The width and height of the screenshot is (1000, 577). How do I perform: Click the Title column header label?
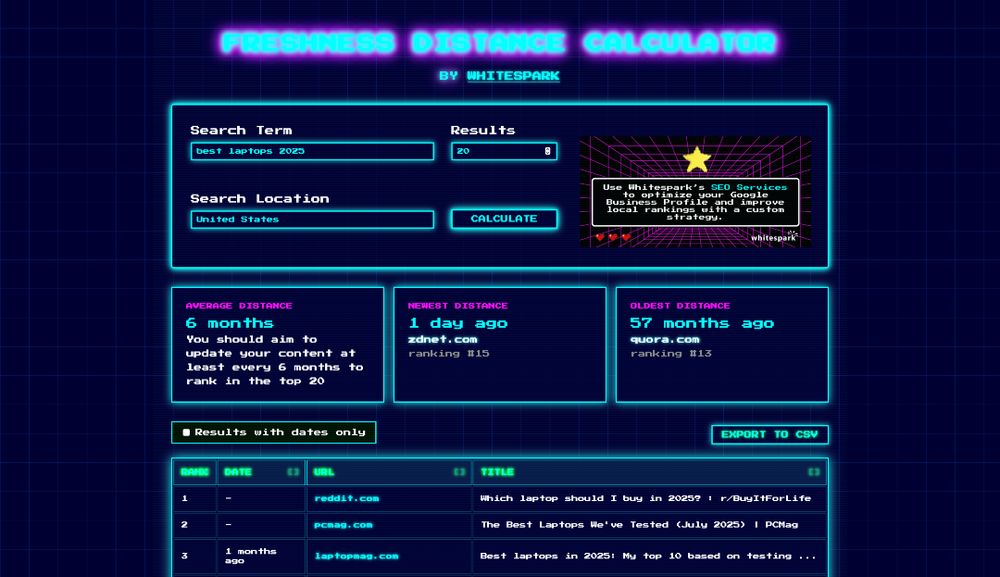tap(497, 472)
